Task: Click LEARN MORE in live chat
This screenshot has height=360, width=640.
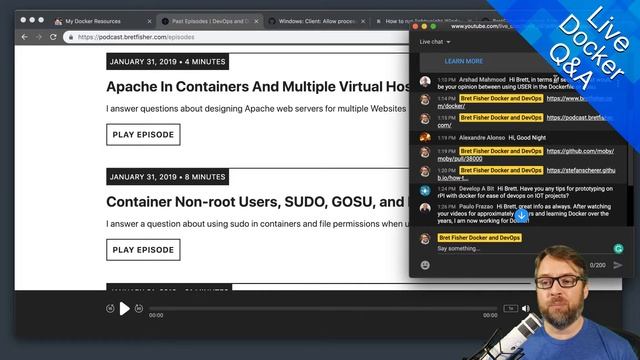Action: tap(464, 61)
